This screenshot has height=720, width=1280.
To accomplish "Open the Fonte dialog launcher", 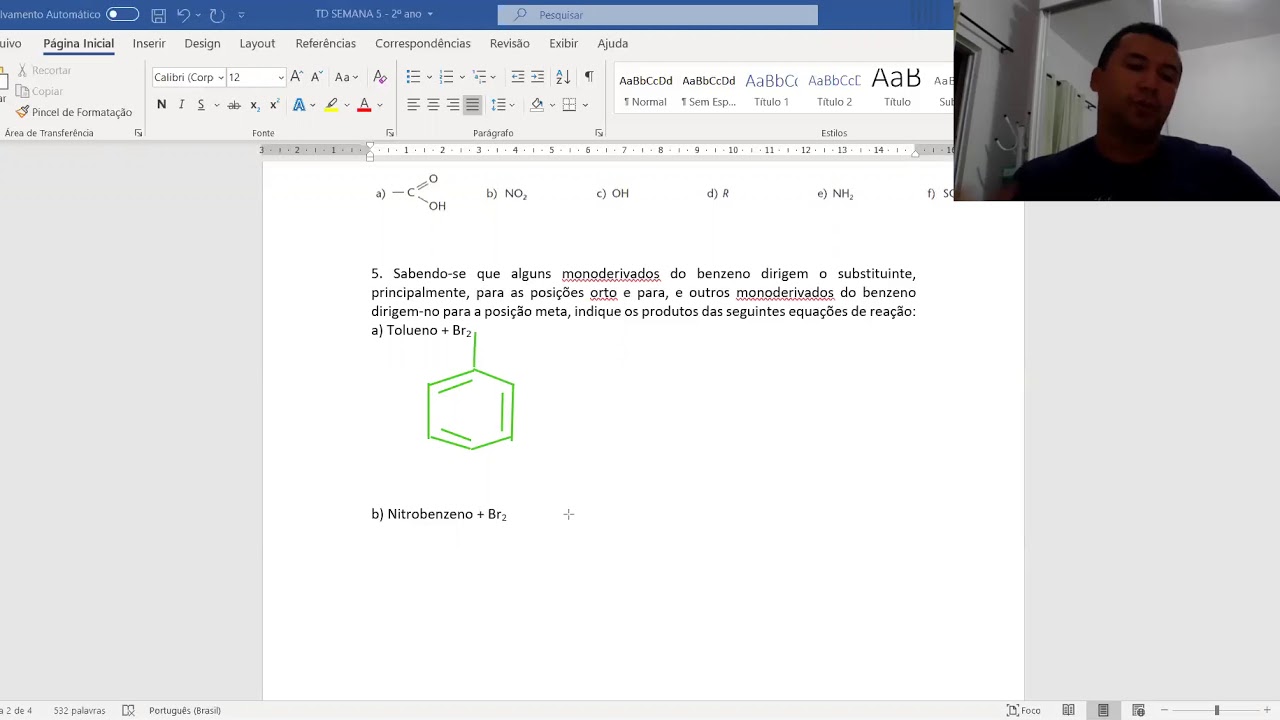I will pyautogui.click(x=390, y=133).
